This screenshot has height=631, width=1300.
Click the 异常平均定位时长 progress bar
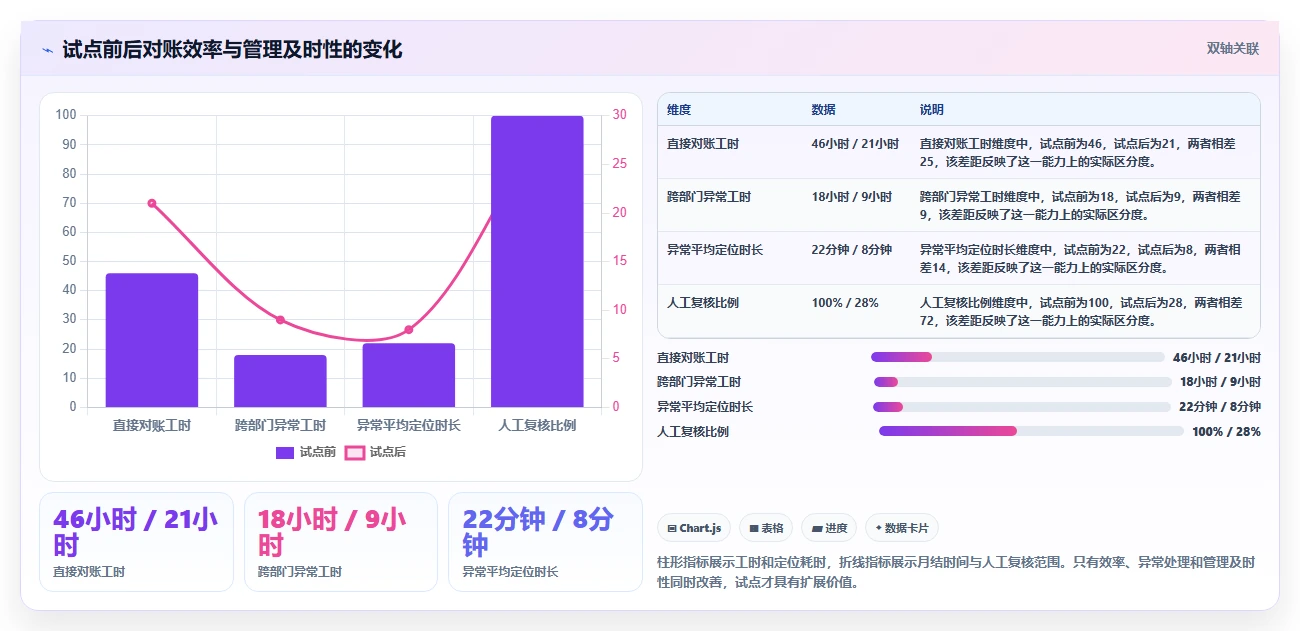pyautogui.click(x=1021, y=407)
